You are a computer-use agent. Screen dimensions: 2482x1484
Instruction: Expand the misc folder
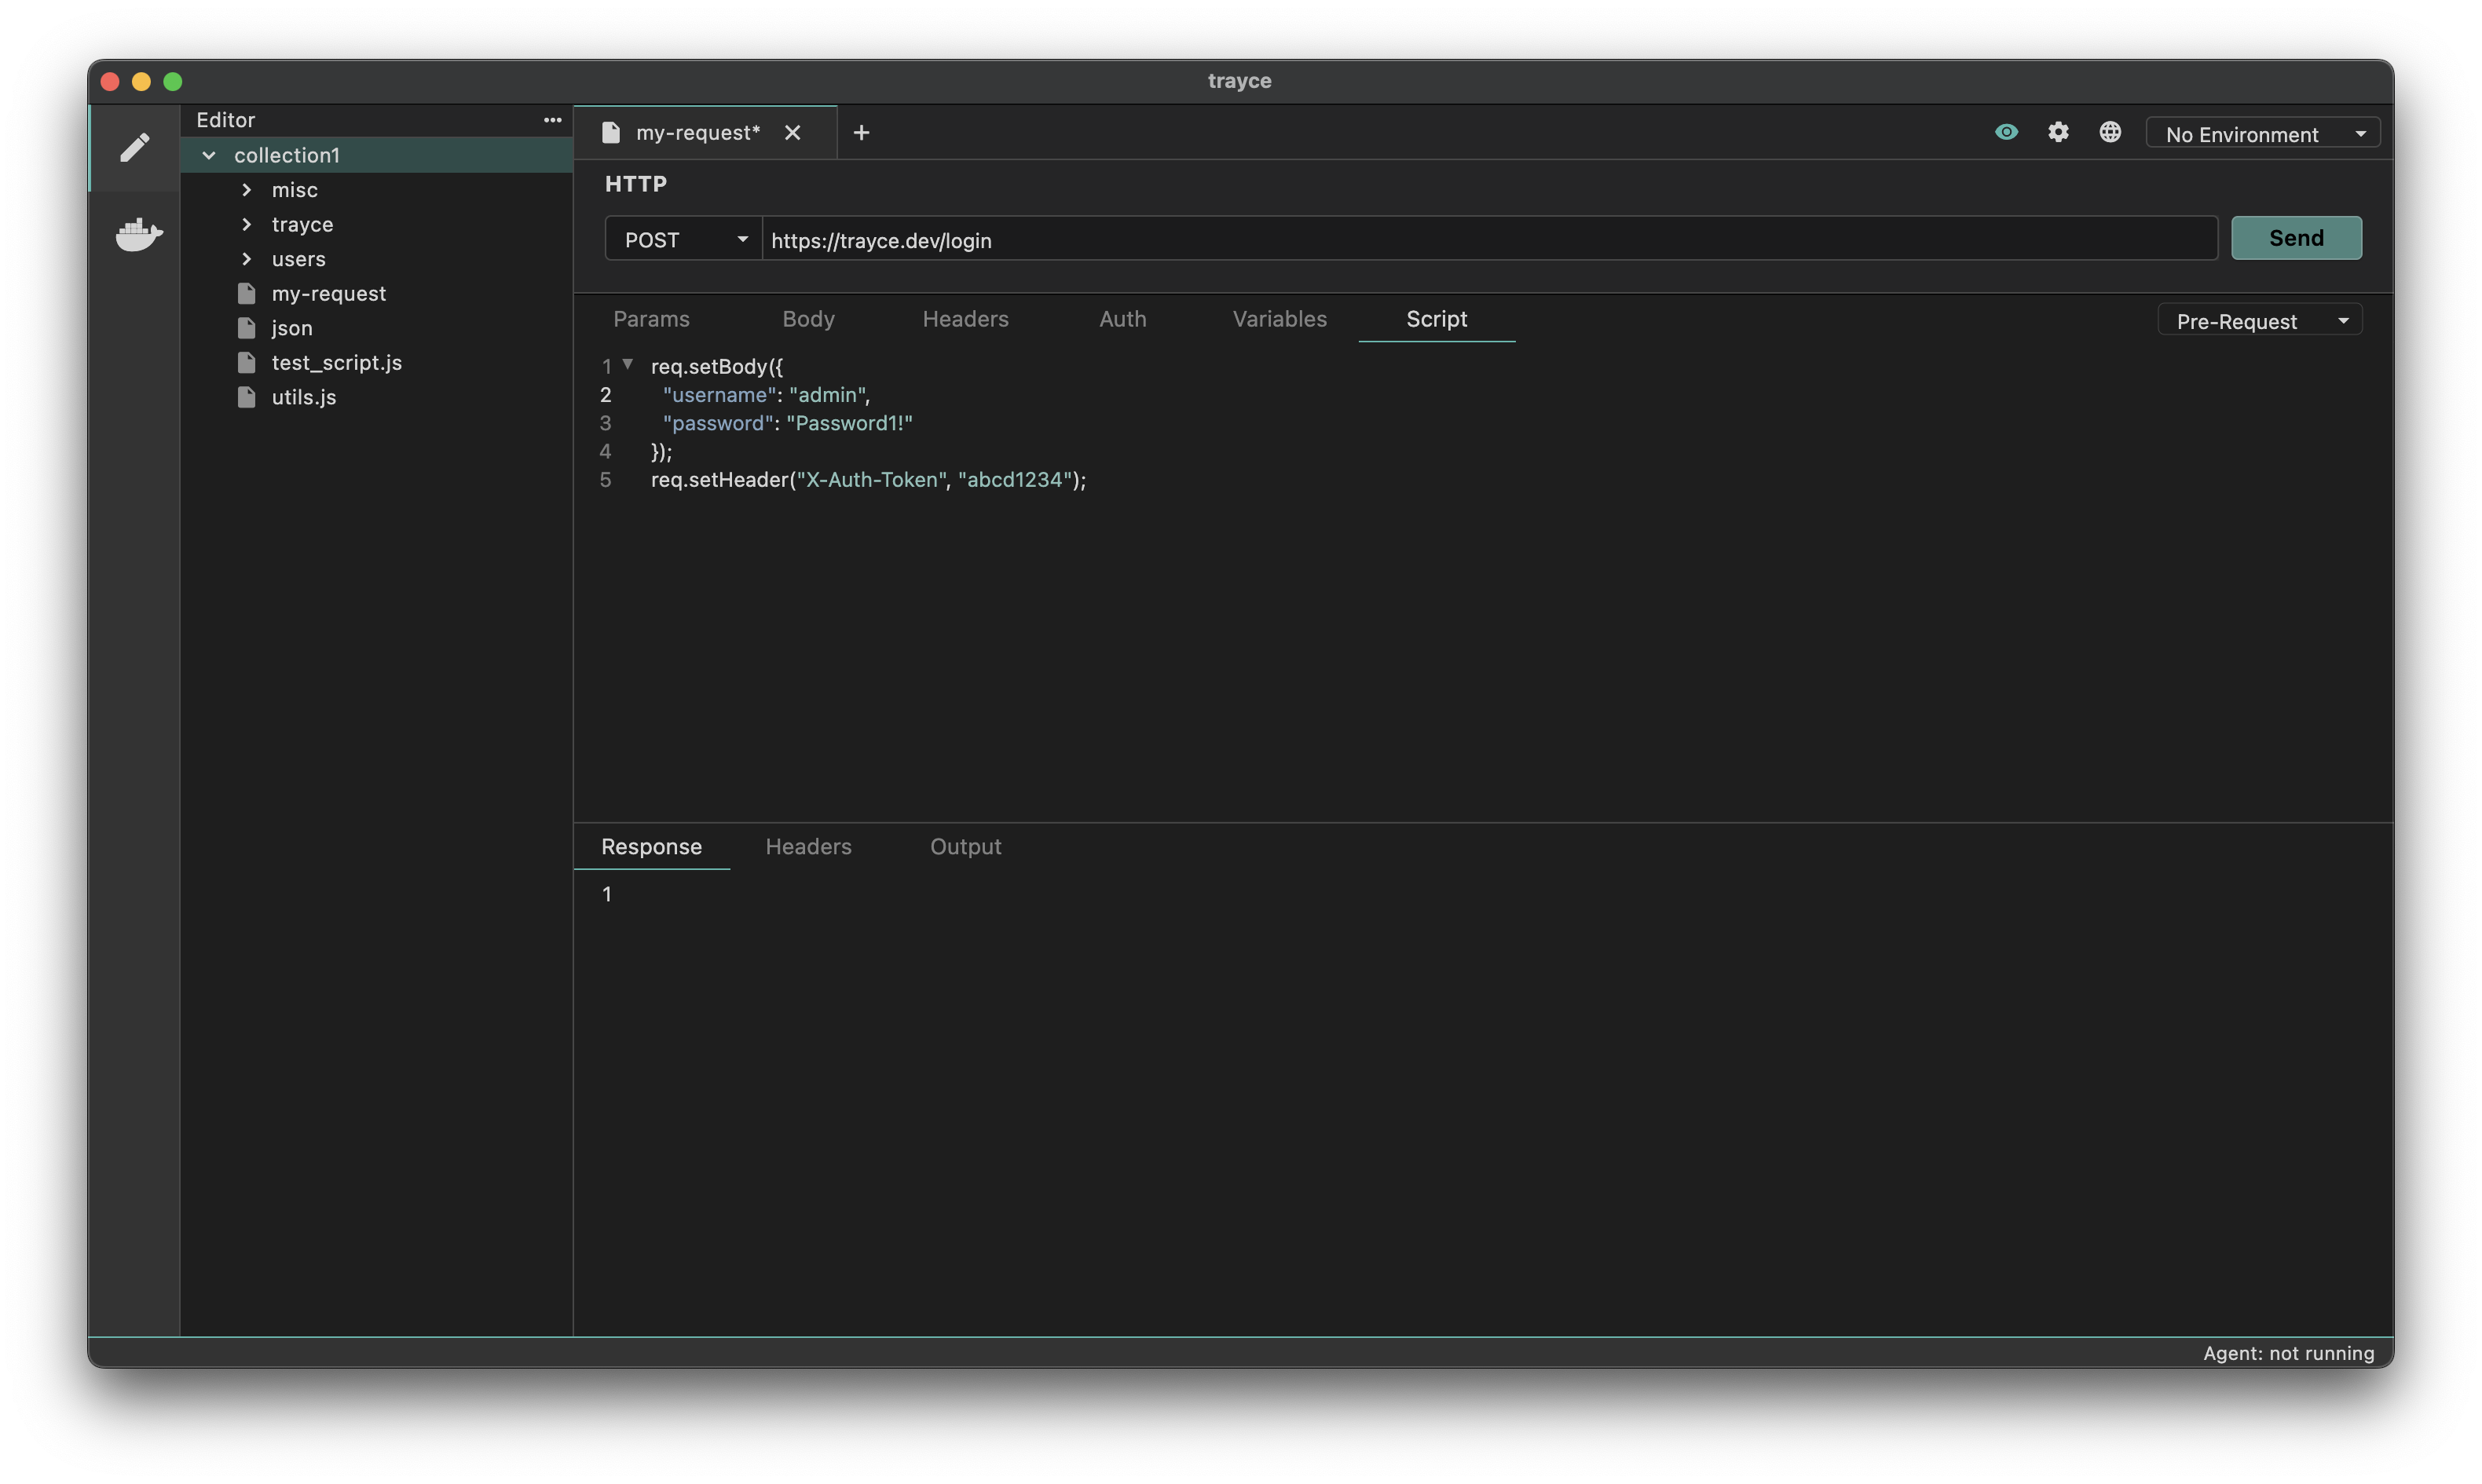[x=247, y=190]
